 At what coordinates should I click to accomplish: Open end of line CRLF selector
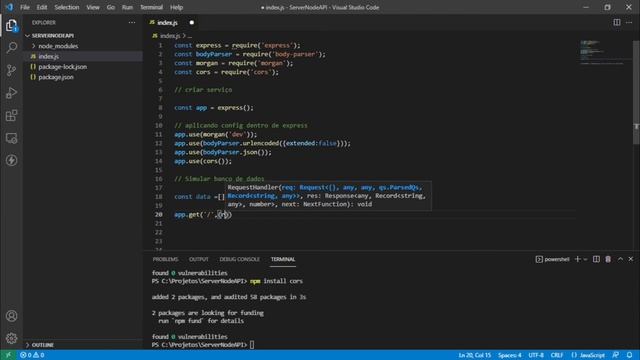pos(557,355)
